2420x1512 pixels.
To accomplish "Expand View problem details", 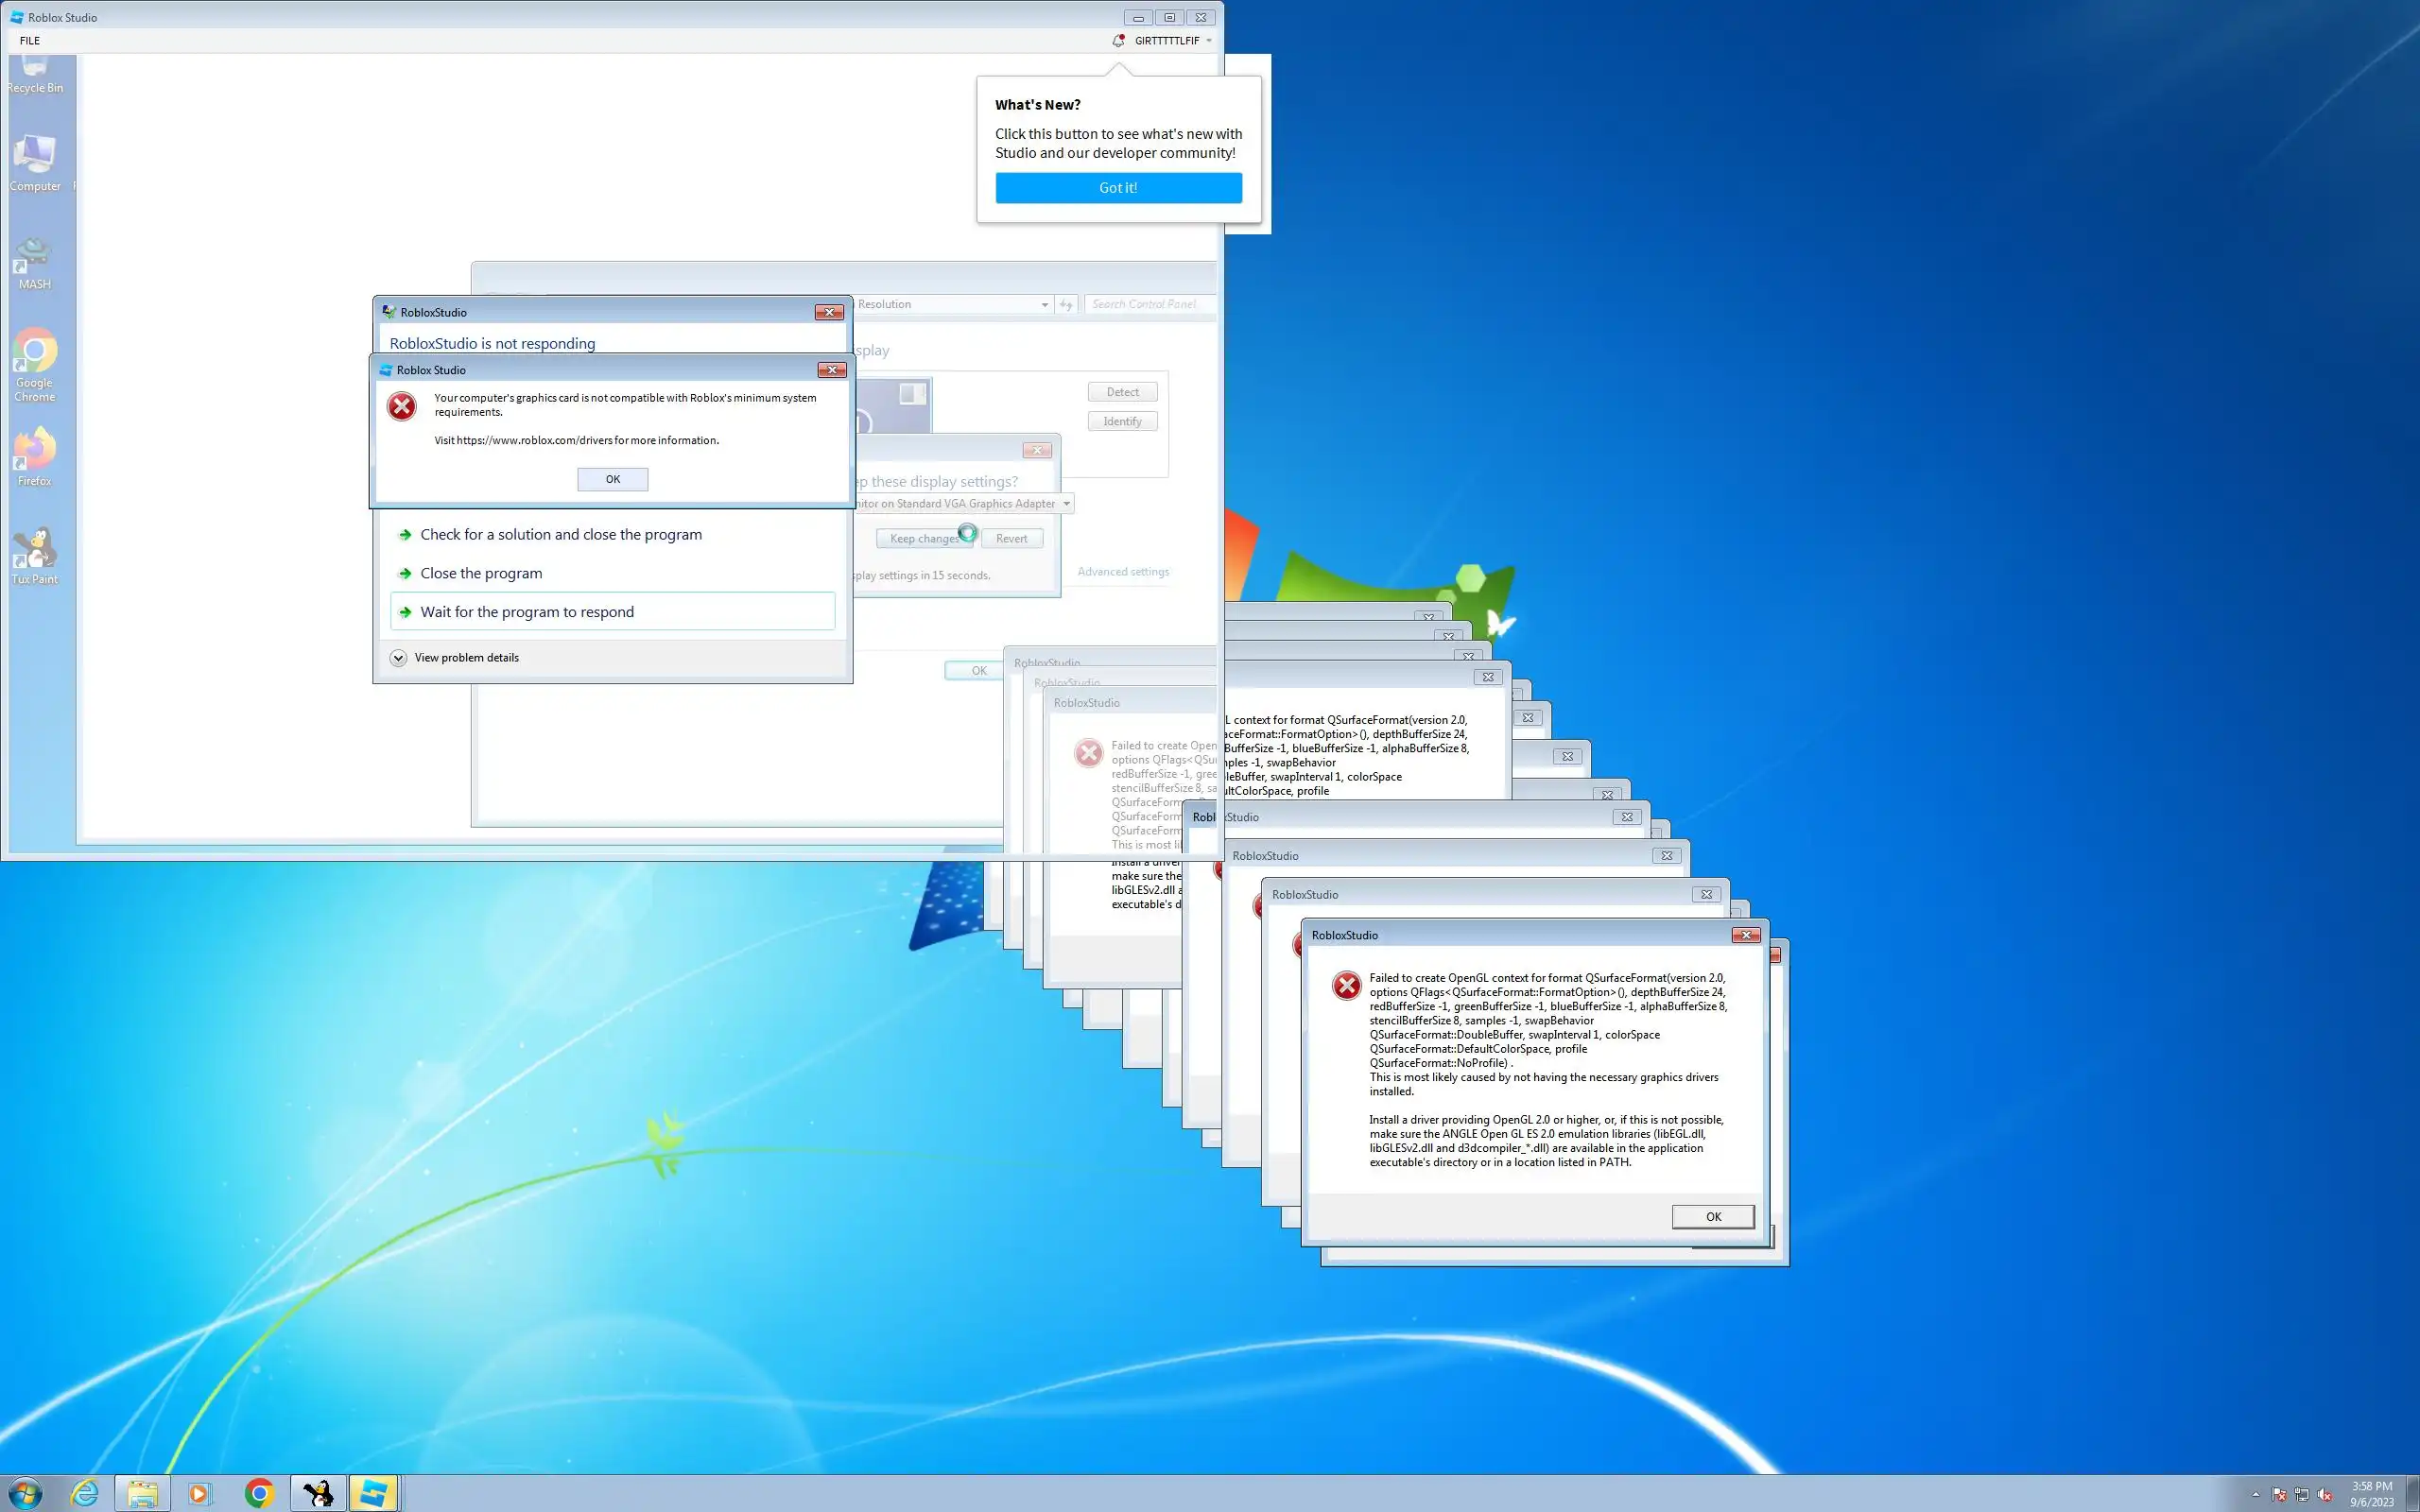I will pos(466,658).
